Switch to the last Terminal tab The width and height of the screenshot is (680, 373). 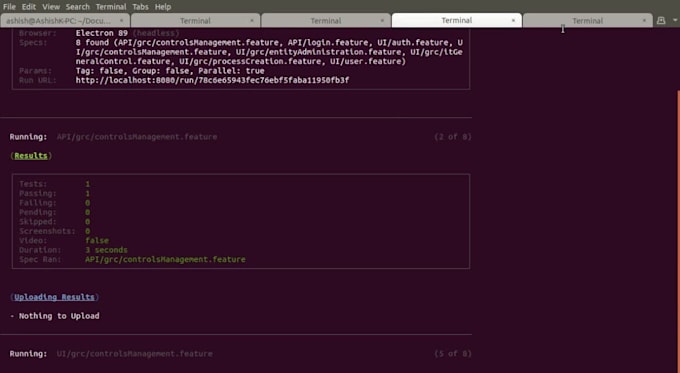click(587, 20)
